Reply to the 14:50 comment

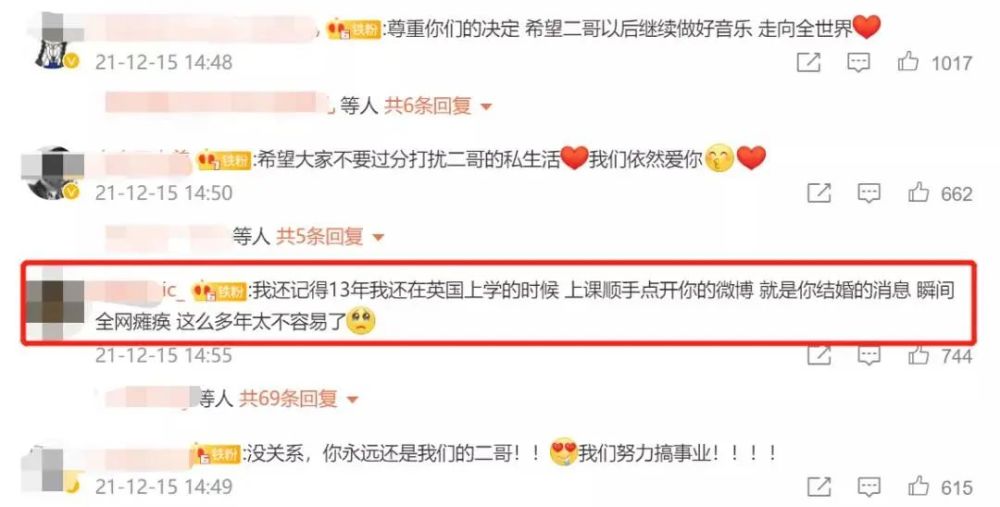(x=869, y=193)
